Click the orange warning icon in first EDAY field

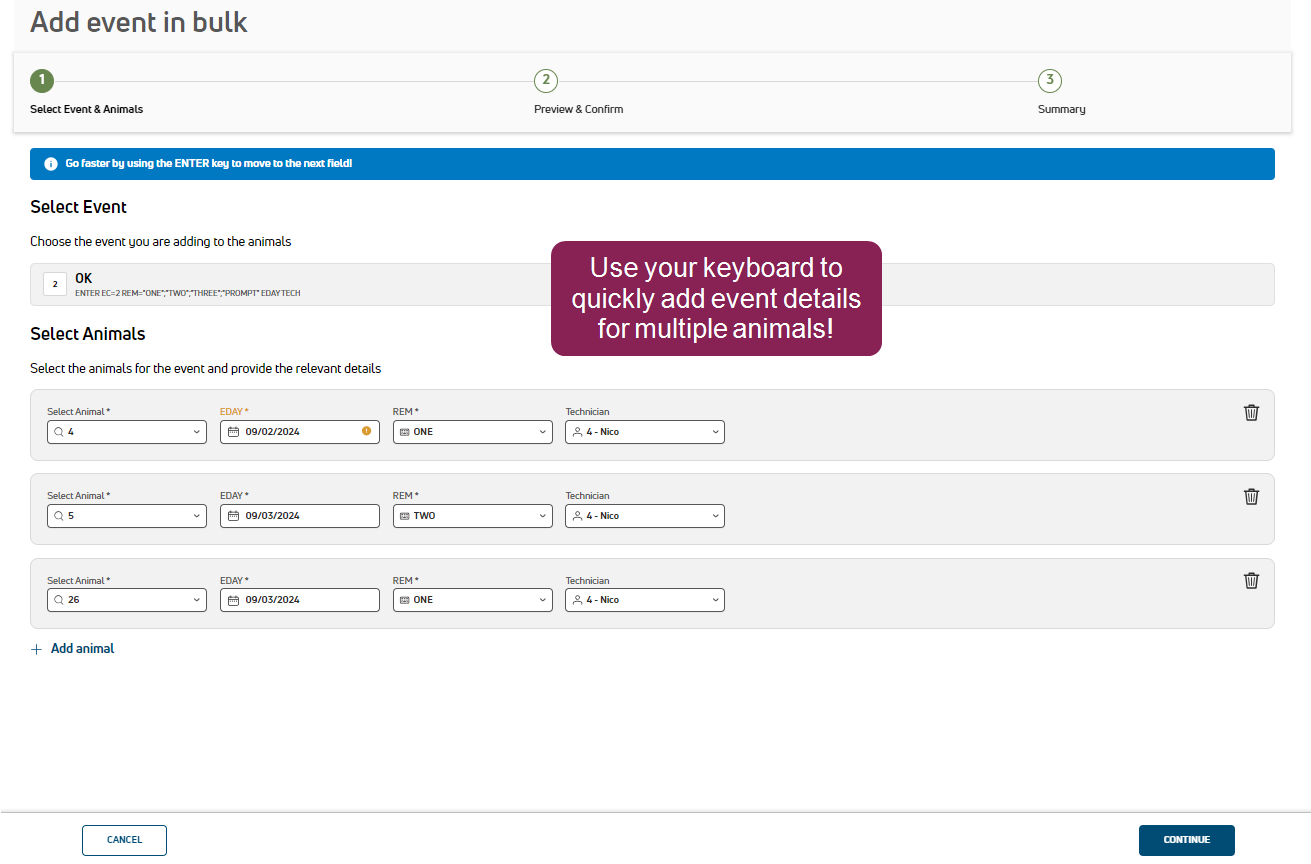(366, 432)
